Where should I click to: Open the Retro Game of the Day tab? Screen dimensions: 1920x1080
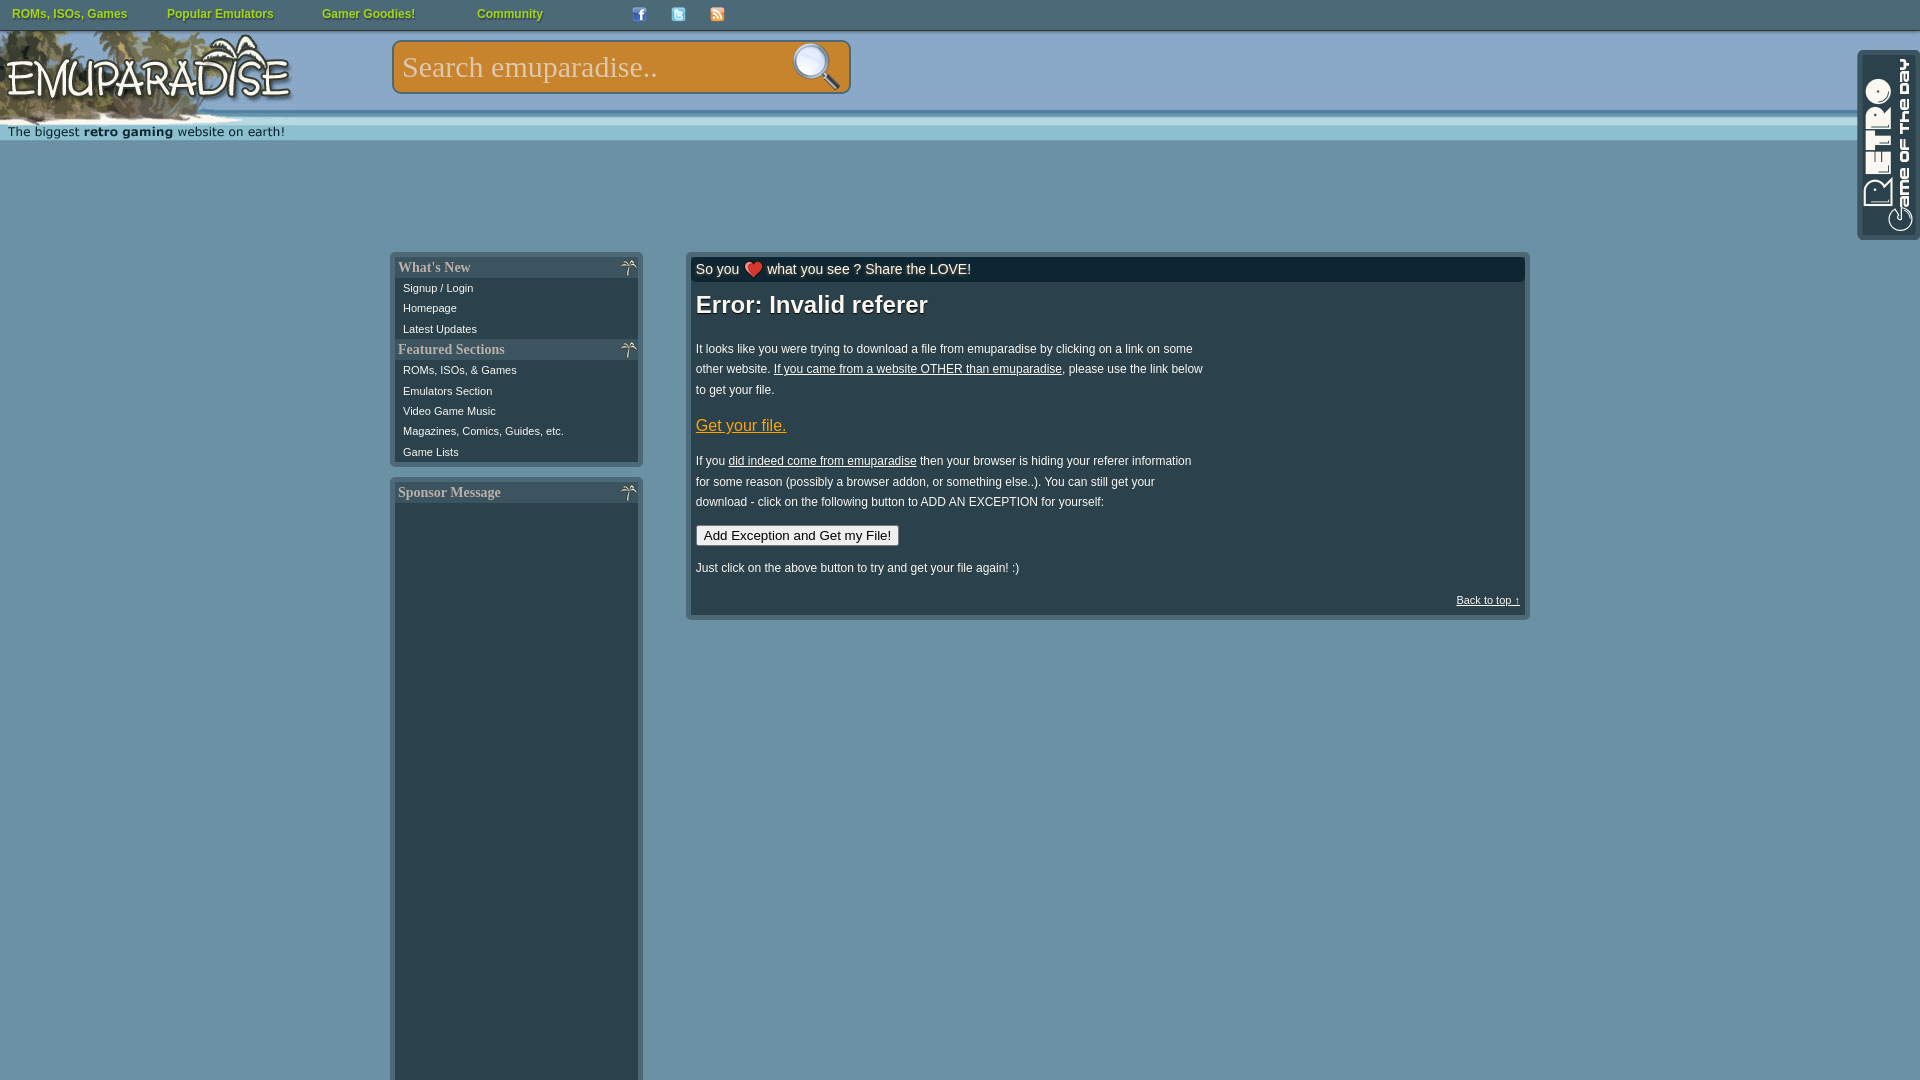point(1888,145)
